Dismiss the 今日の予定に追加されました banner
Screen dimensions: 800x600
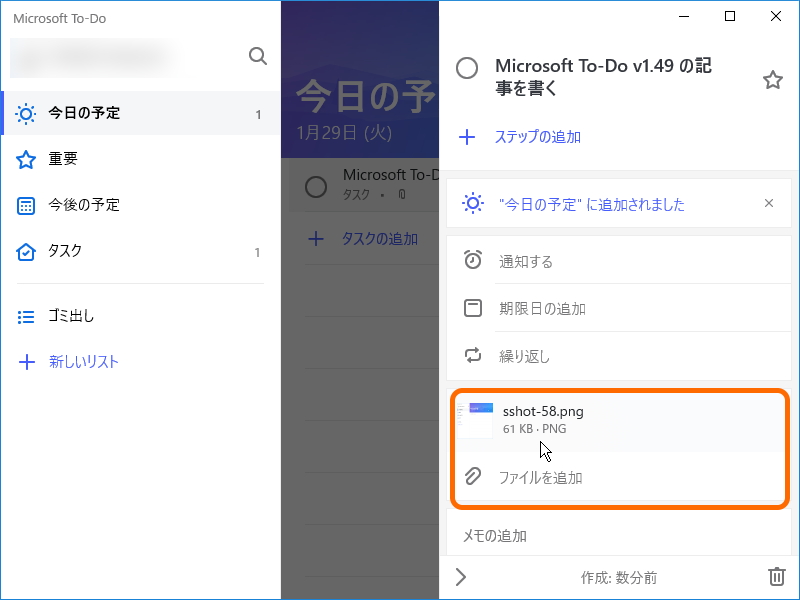[x=768, y=203]
